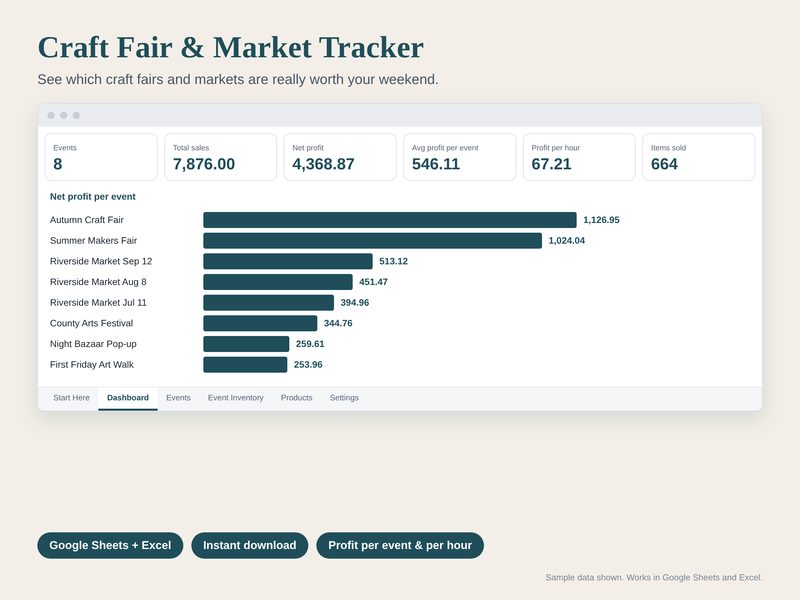This screenshot has height=600, width=800.
Task: Click the Night Bazaar Pop-up bar
Action: pos(246,344)
